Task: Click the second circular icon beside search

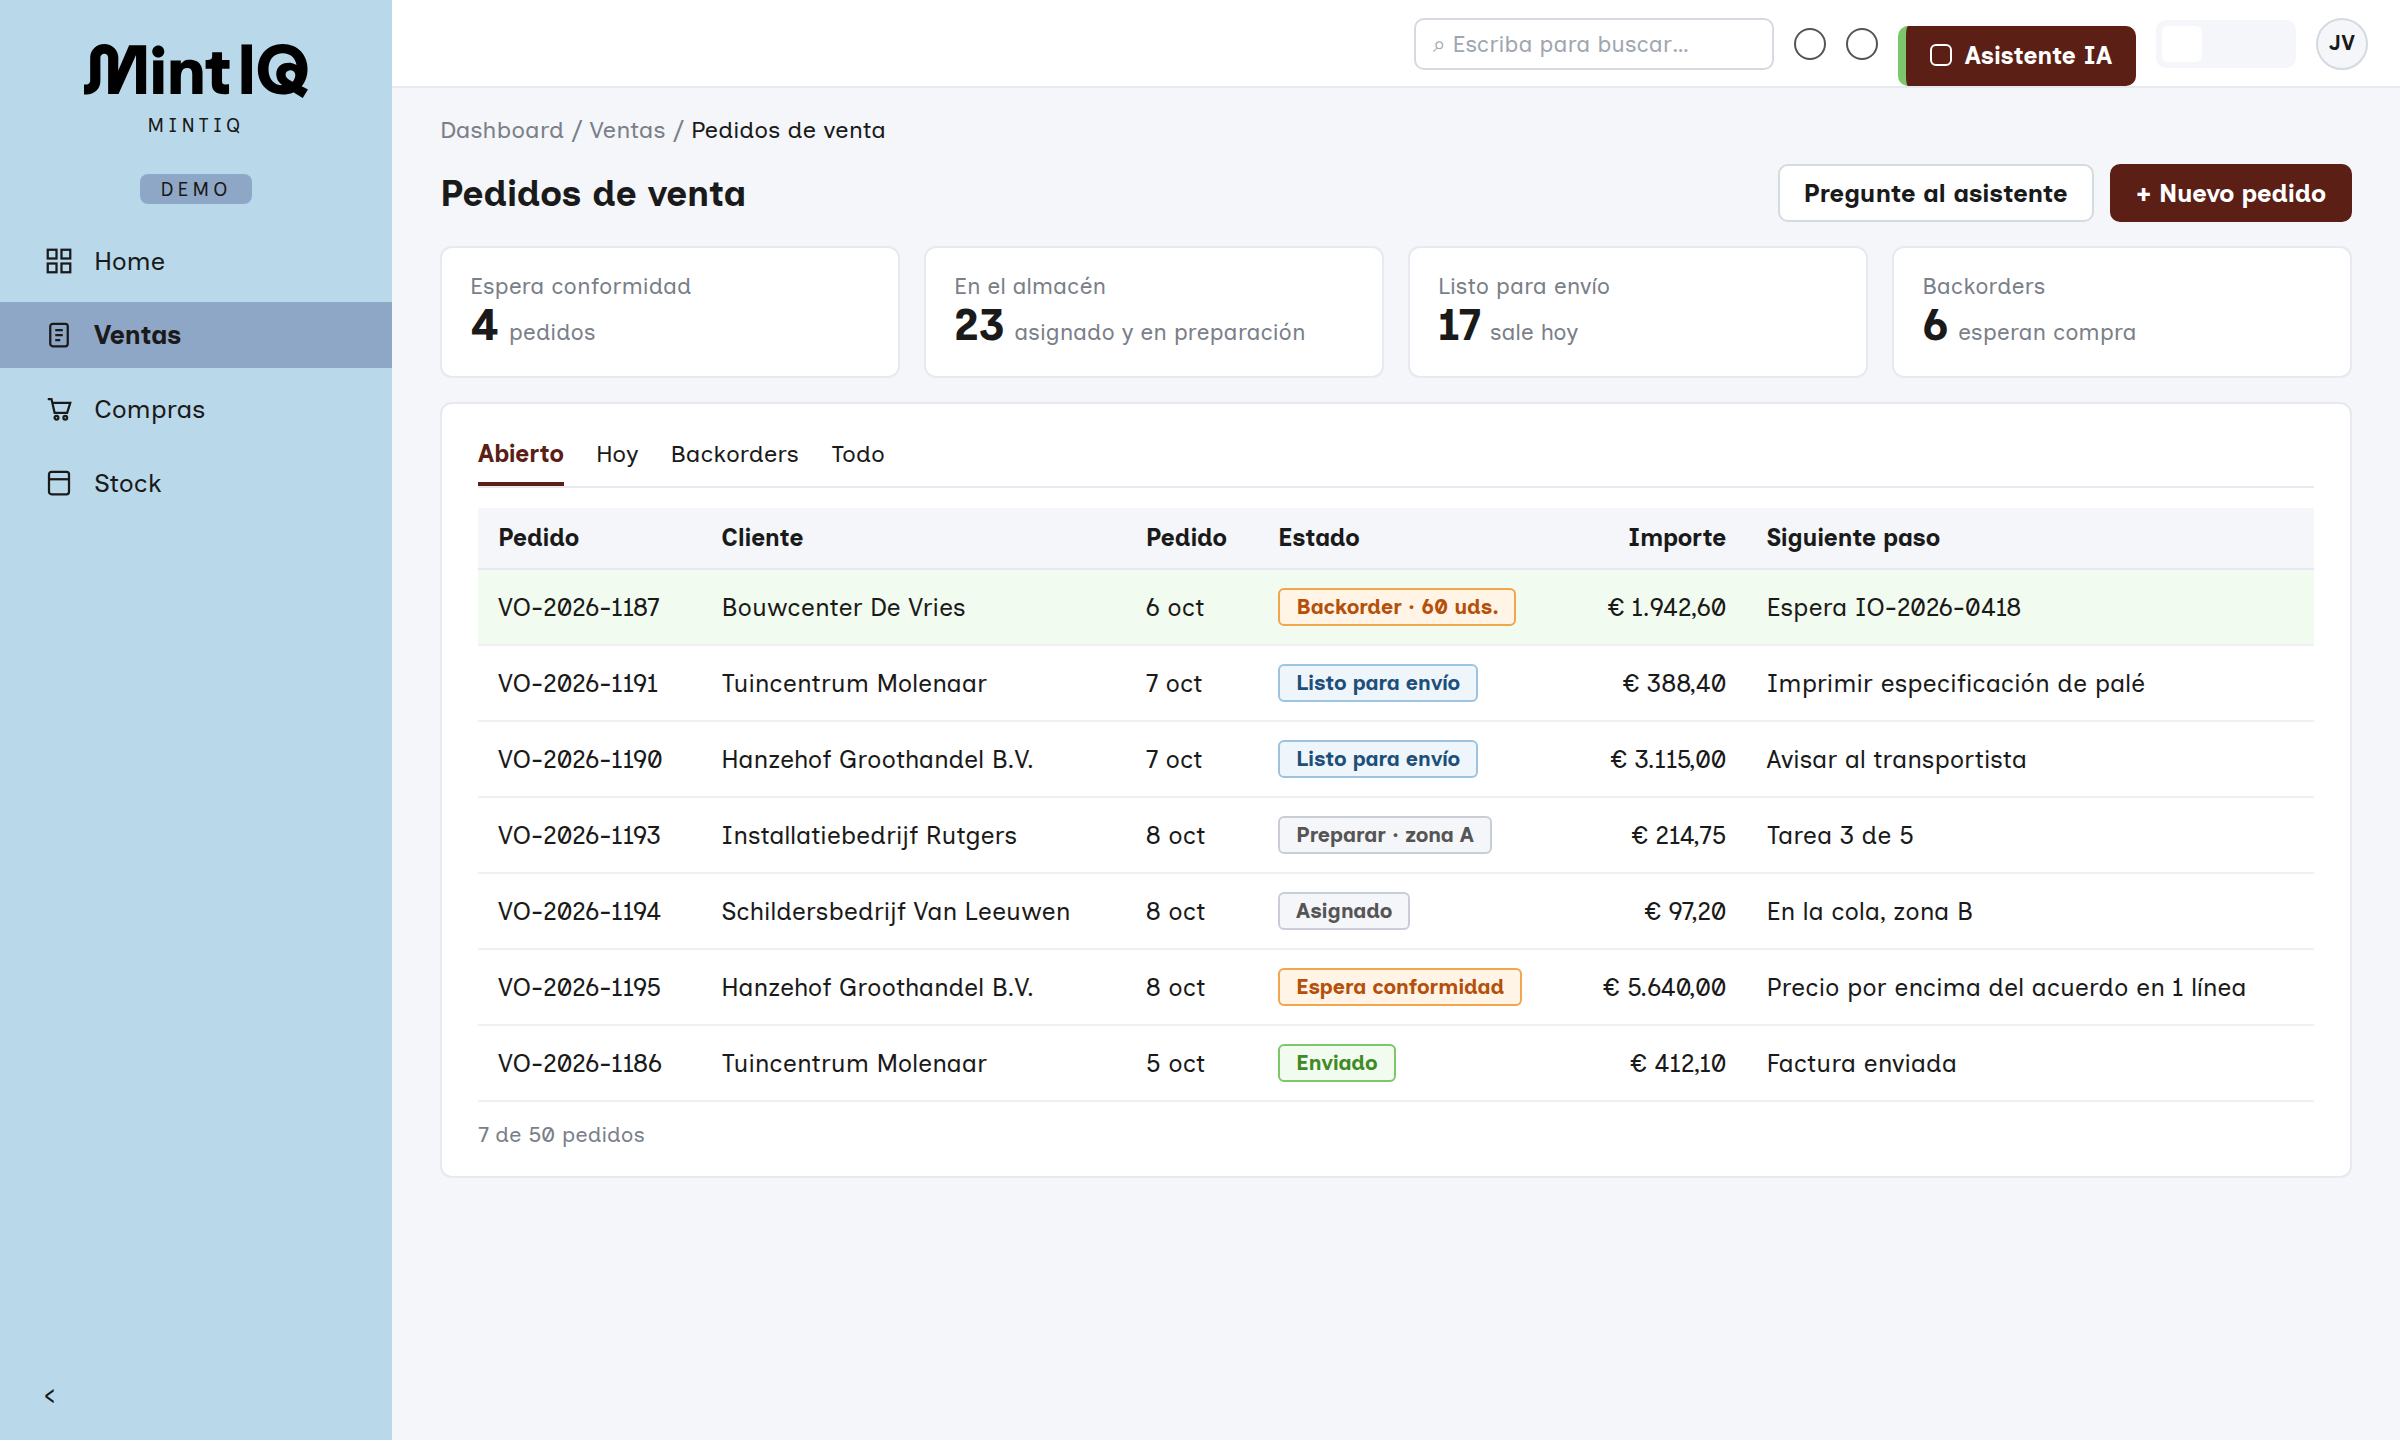Action: tap(1862, 44)
